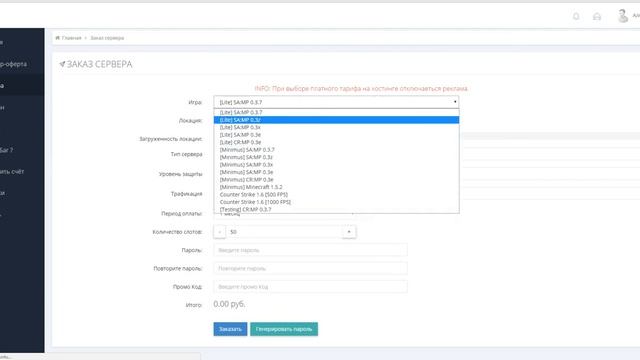This screenshot has height=360, width=640.
Task: Choose [Minimus] CR:MP 0.3e option
Action: point(336,180)
